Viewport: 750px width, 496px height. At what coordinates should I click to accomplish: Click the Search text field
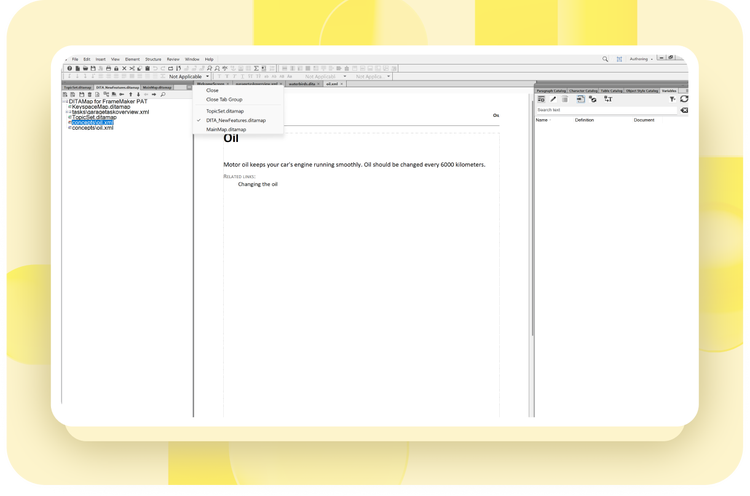607,110
